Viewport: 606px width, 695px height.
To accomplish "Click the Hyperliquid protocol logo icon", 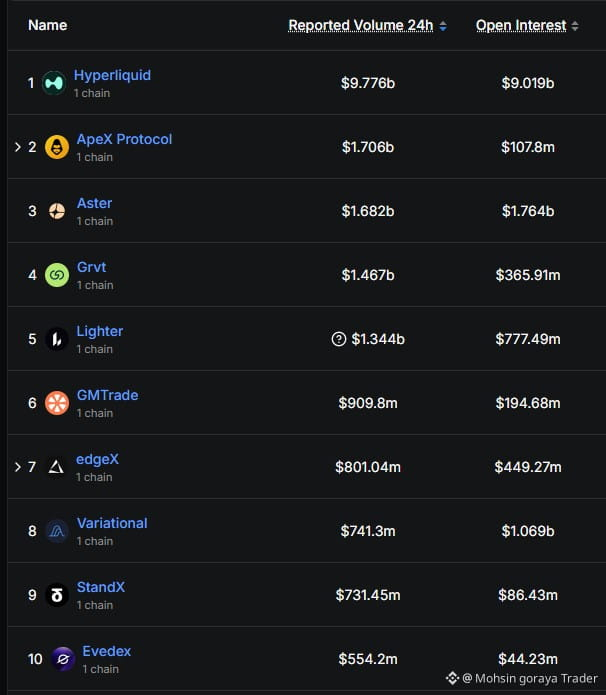I will click(54, 83).
